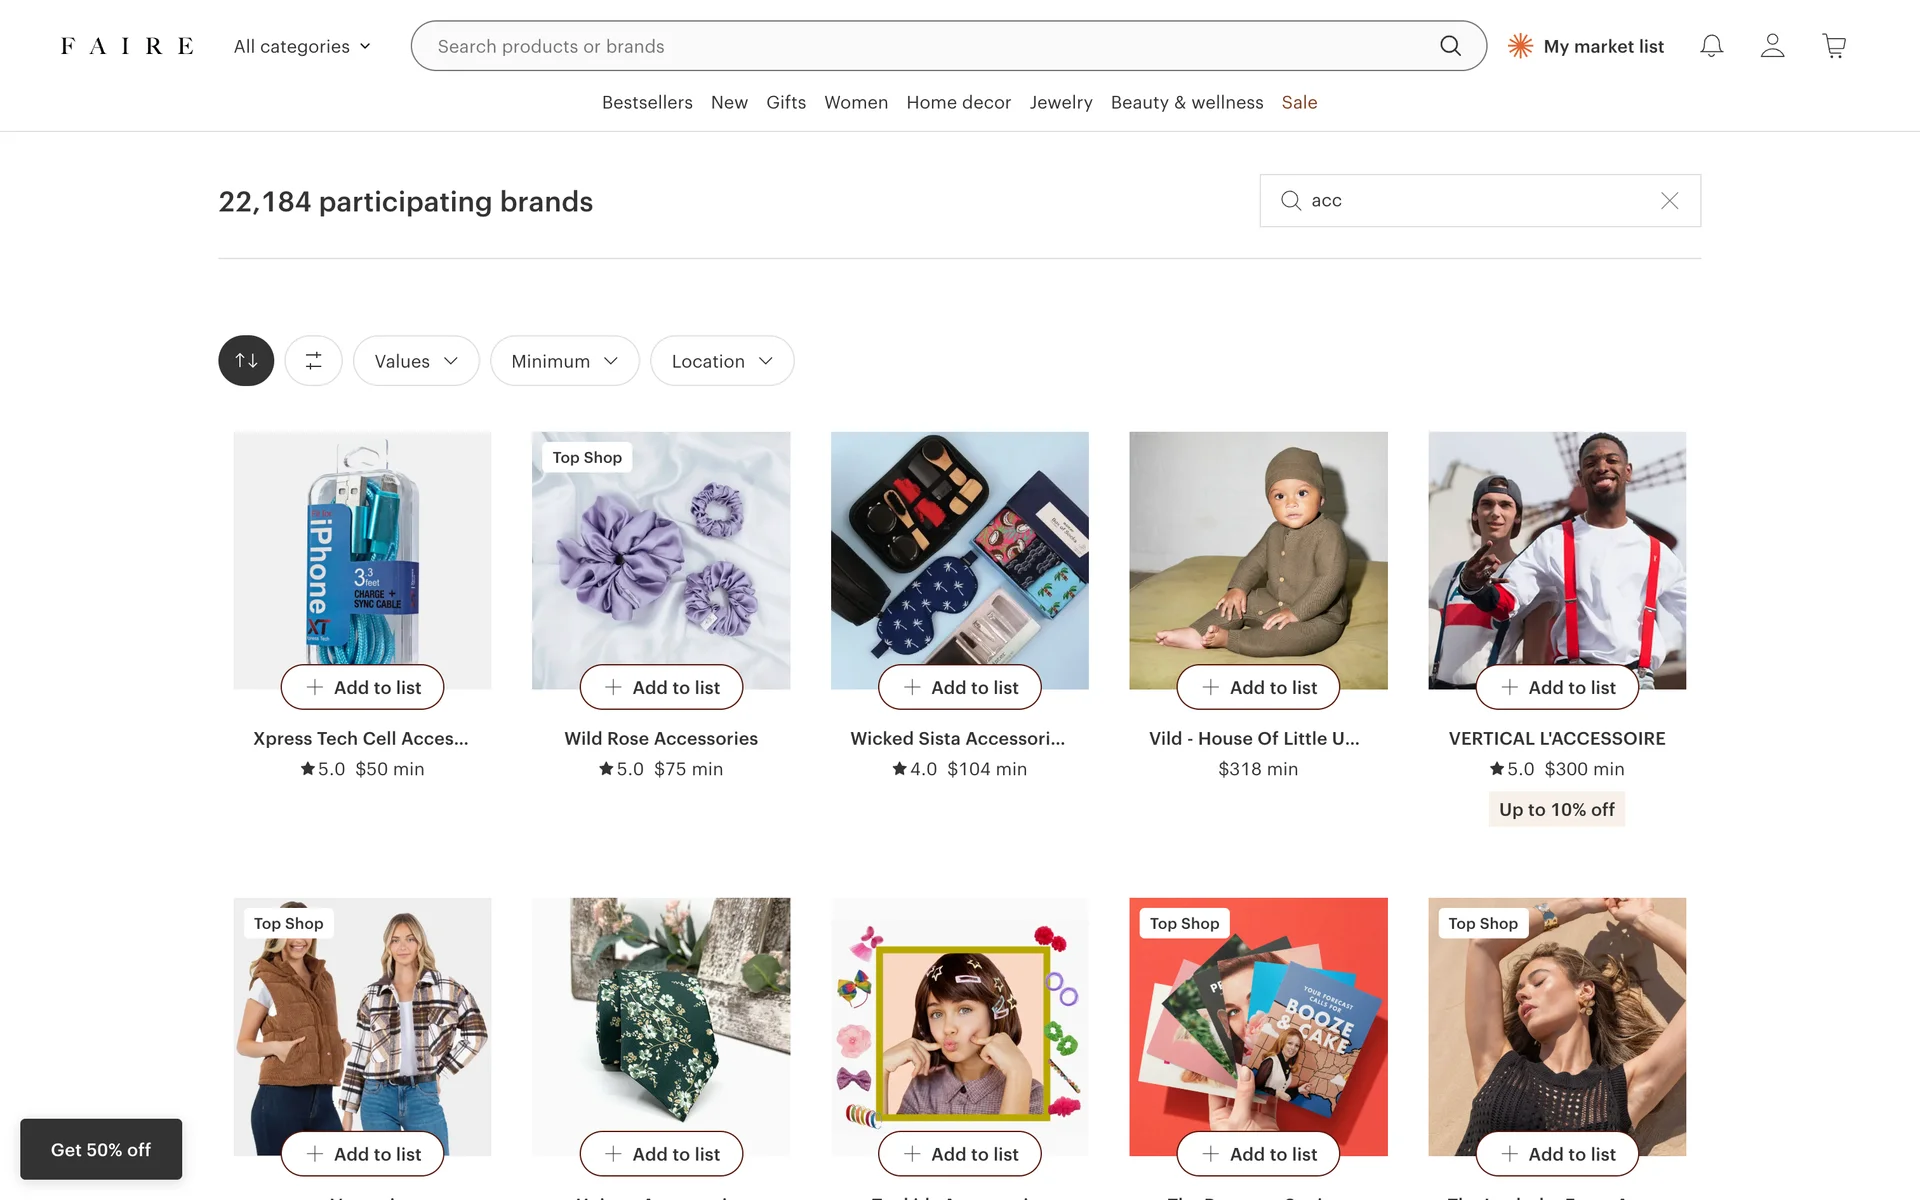The image size is (1920, 1200).
Task: Click the FAIRE logo
Action: [x=127, y=46]
